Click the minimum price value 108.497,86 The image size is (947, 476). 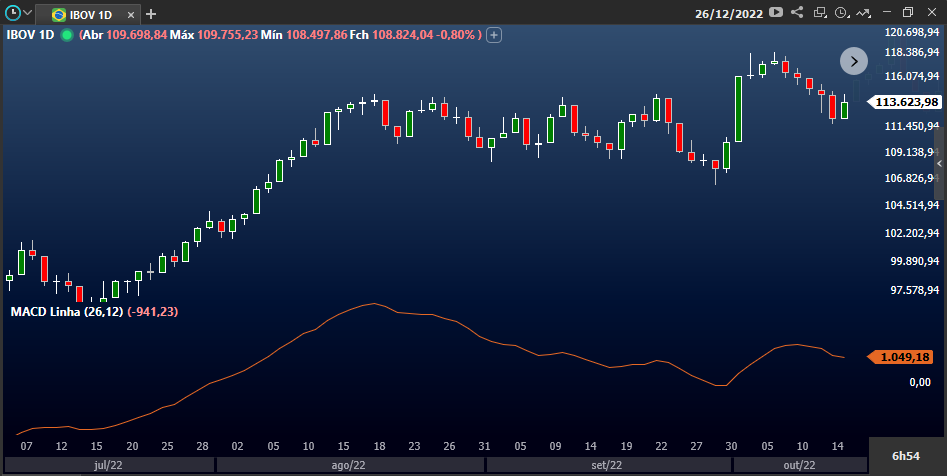[x=316, y=34]
